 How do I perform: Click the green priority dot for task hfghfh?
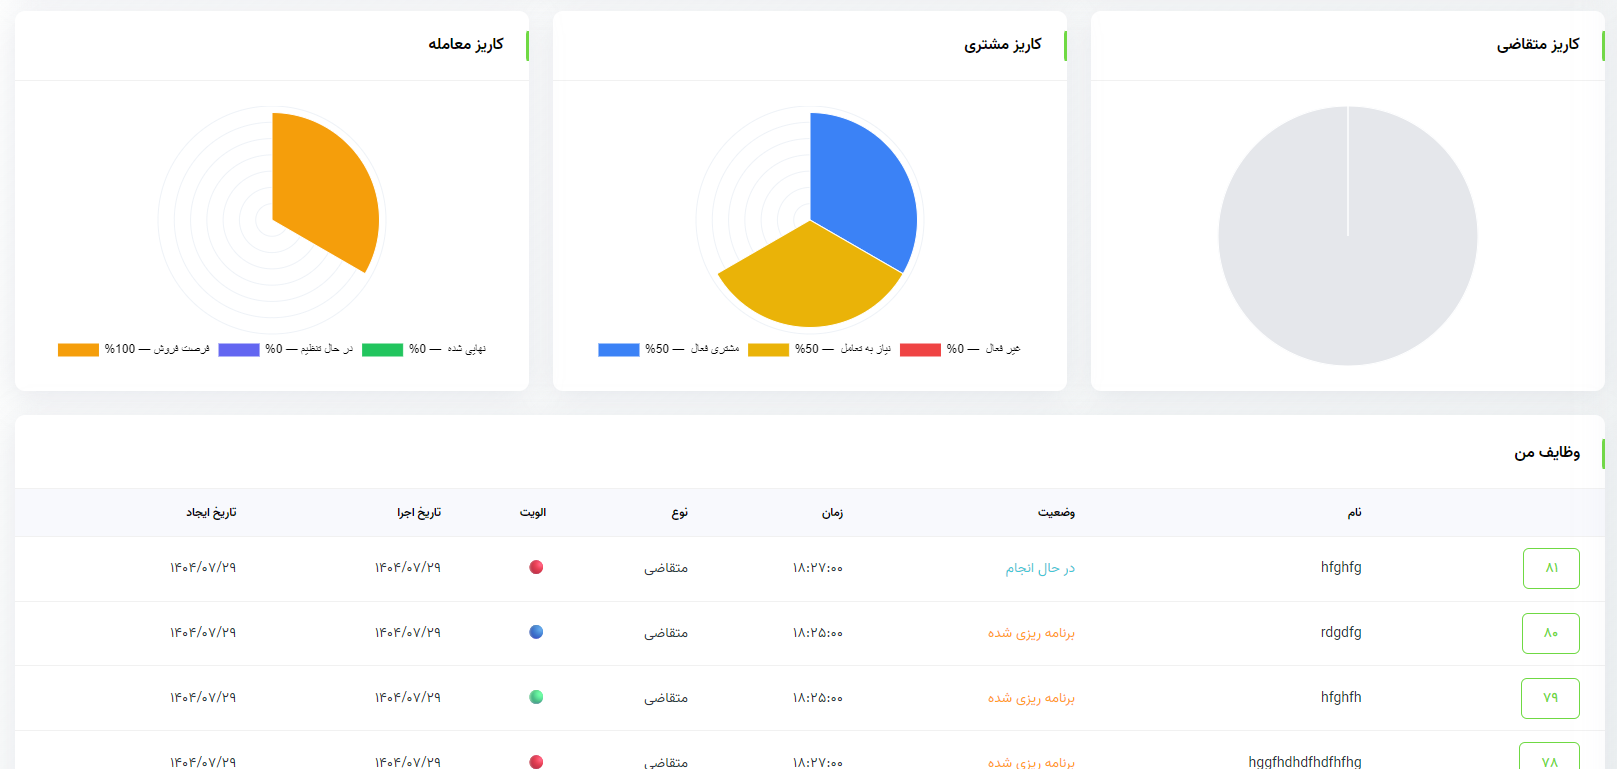(536, 697)
